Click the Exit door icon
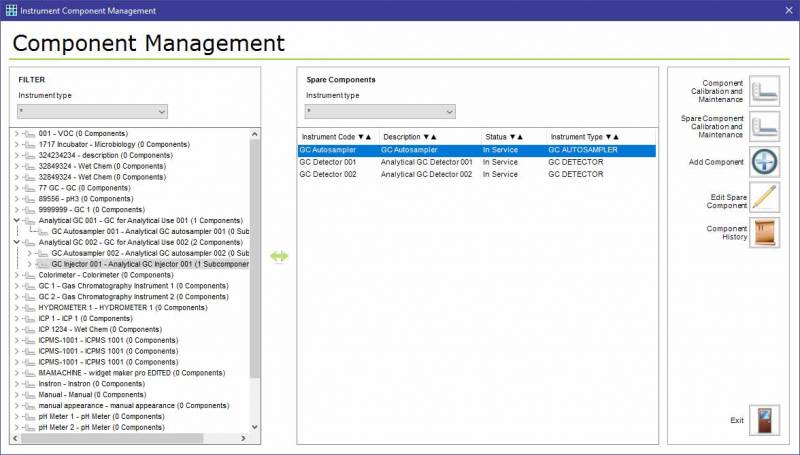Image resolution: width=800 pixels, height=455 pixels. (x=764, y=420)
